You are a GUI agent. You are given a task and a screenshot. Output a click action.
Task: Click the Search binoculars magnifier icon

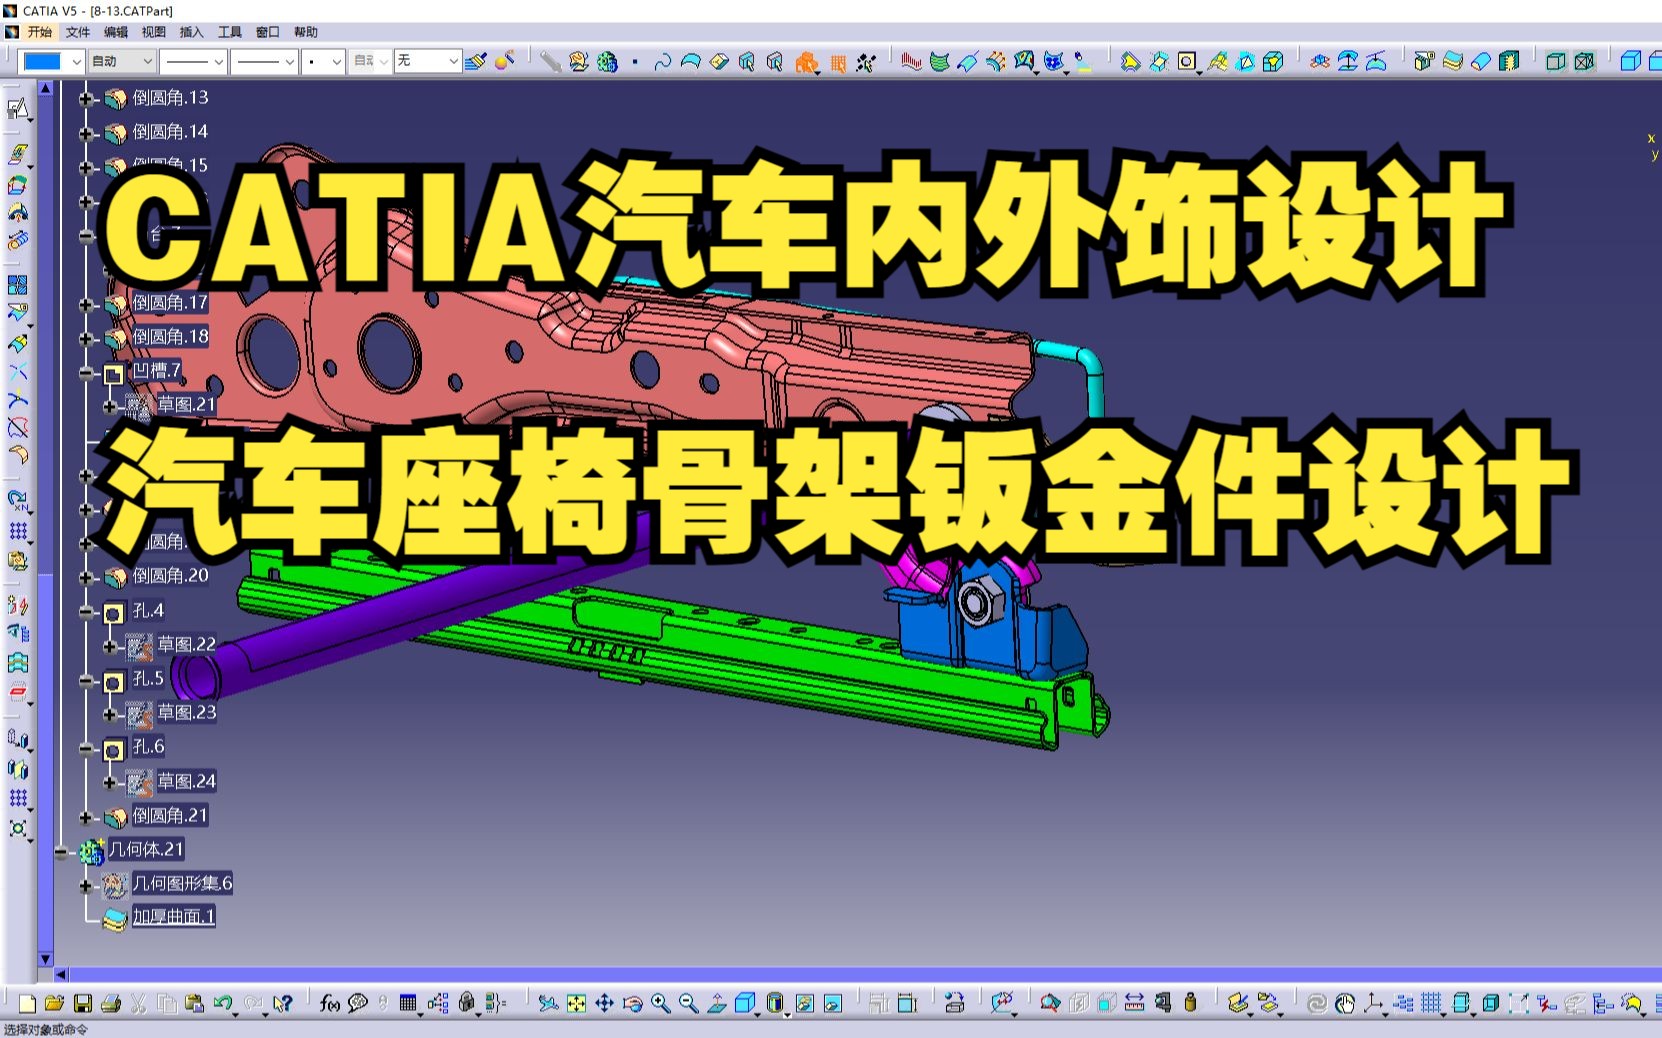tap(1049, 1003)
